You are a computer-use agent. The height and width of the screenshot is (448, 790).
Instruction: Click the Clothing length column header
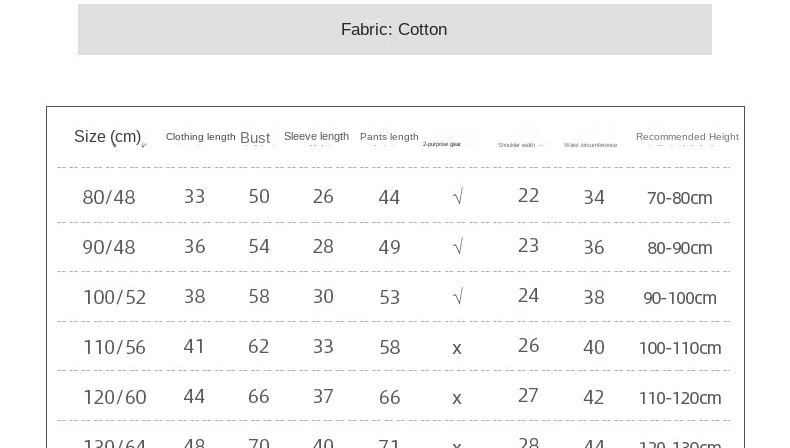pyautogui.click(x=200, y=137)
